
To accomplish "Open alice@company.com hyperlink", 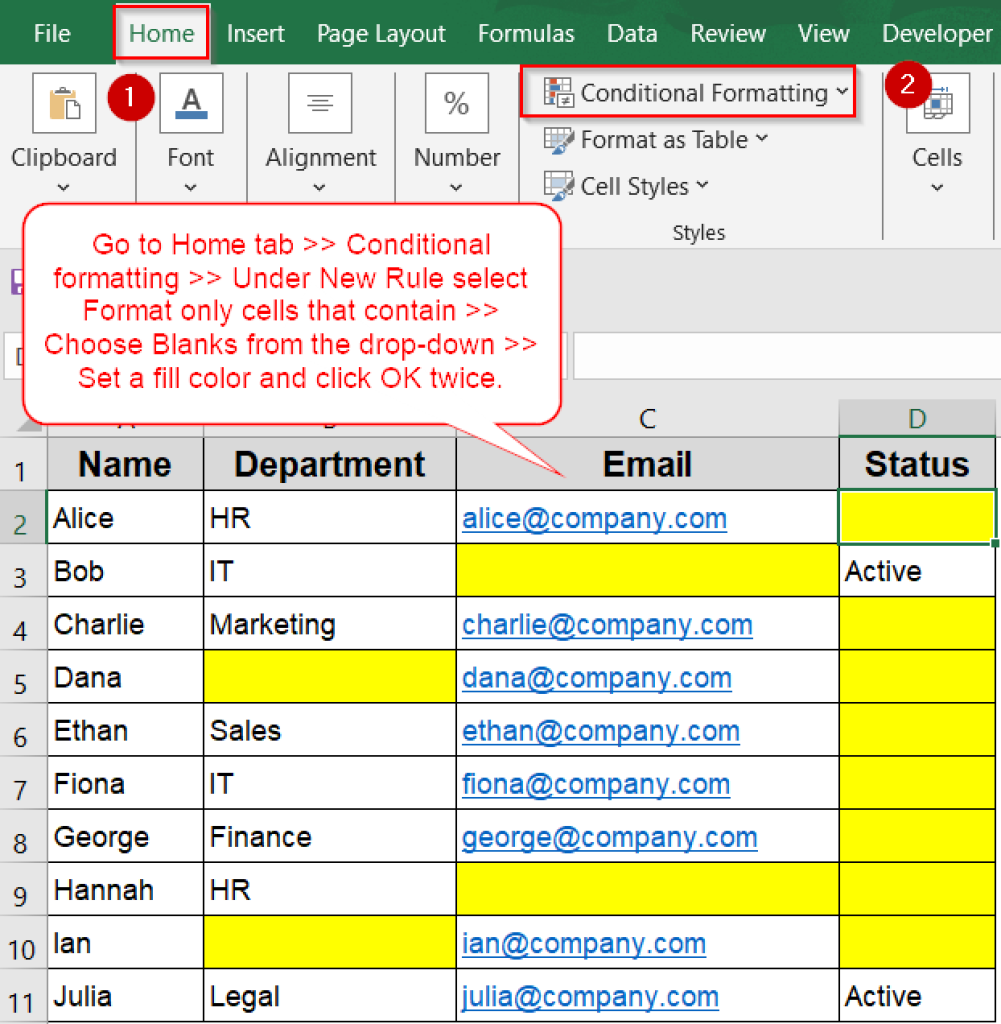I will (594, 518).
